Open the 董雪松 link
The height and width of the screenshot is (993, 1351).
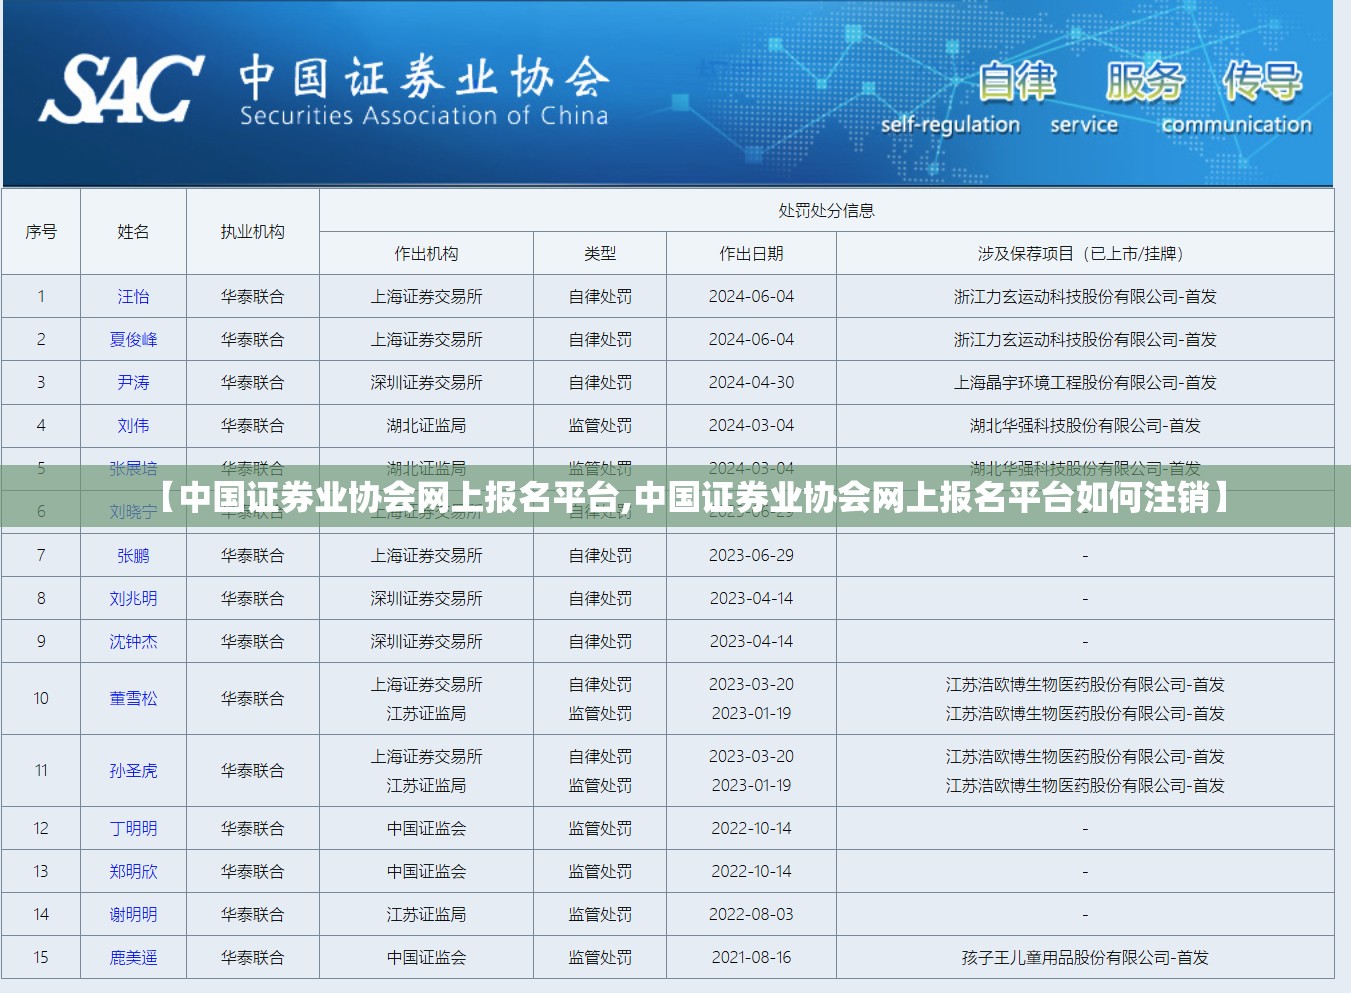point(133,698)
